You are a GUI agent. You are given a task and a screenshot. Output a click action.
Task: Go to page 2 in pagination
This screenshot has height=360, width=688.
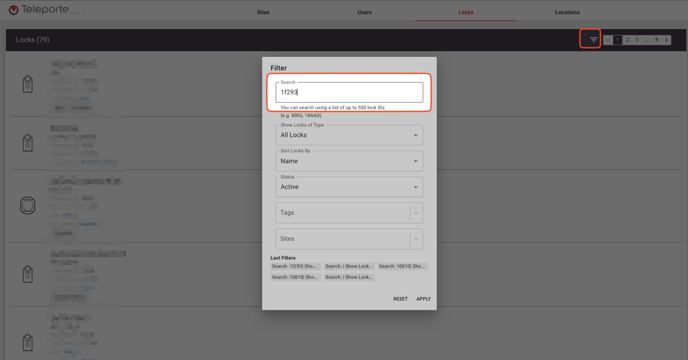[627, 40]
